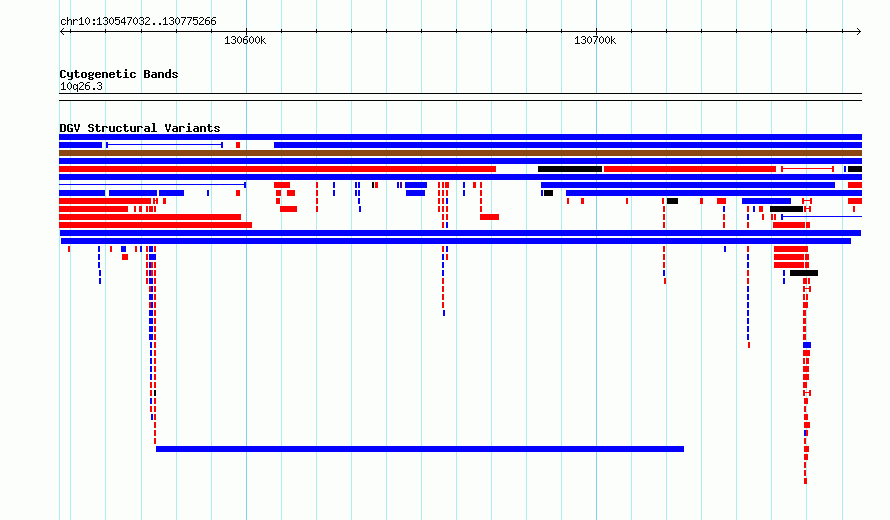
Task: Select the 10q26.3 band label
Action: click(81, 86)
